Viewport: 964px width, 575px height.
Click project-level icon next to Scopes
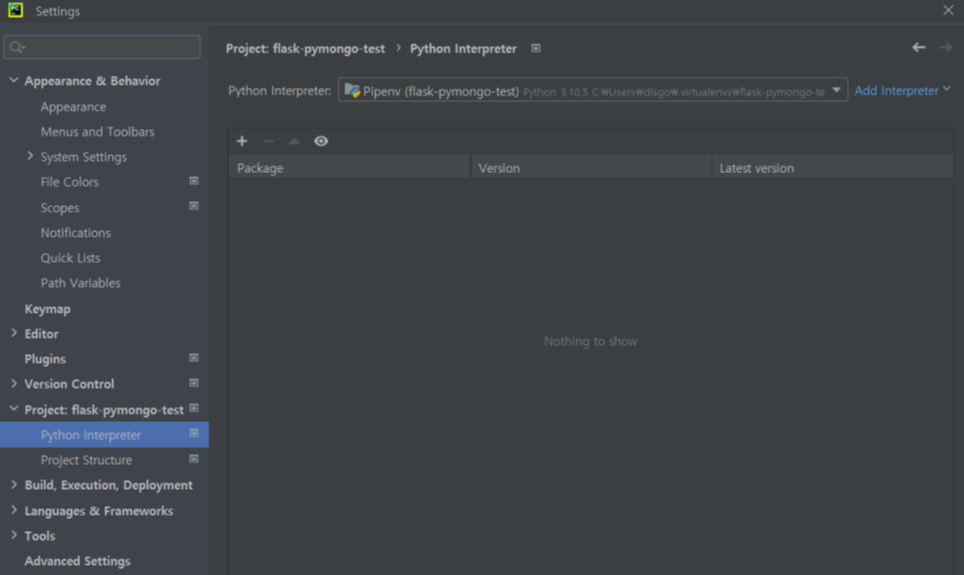click(x=194, y=206)
